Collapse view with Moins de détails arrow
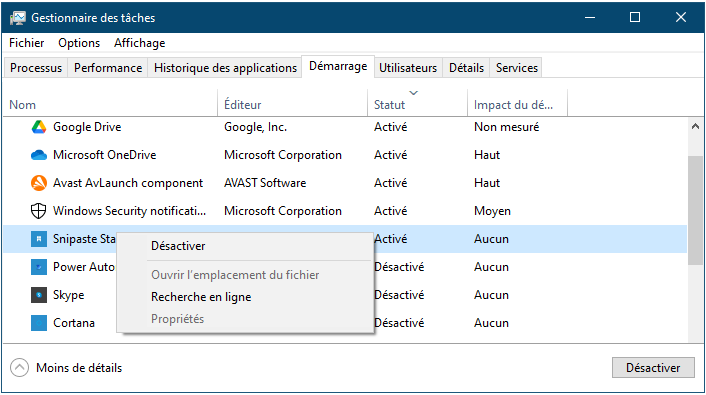This screenshot has height=395, width=706. click(19, 368)
